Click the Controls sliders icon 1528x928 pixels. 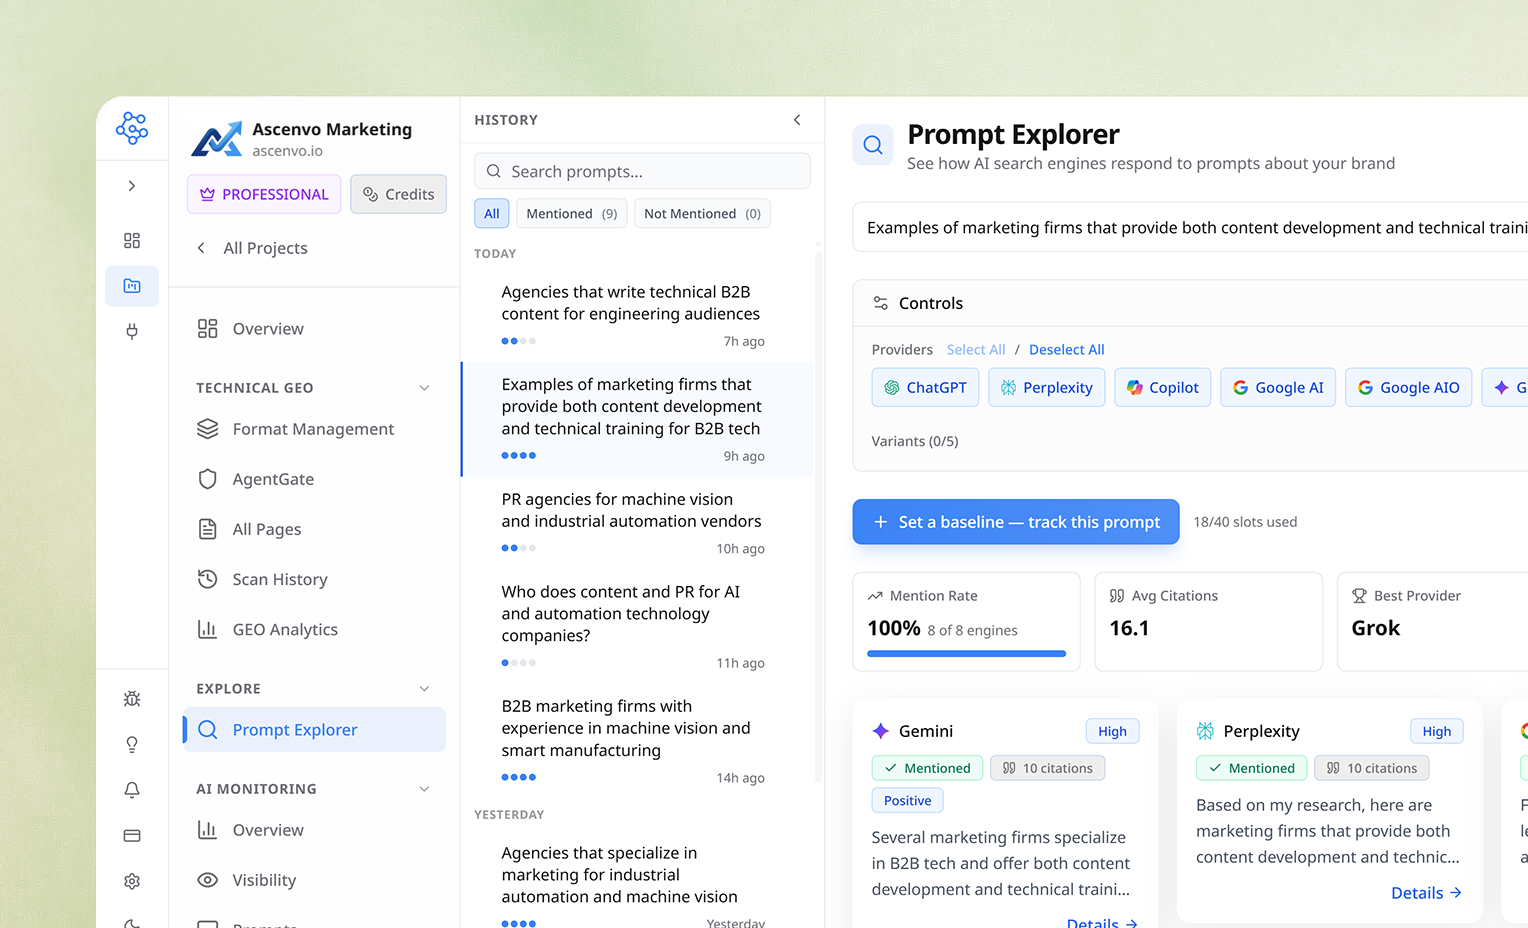(881, 303)
